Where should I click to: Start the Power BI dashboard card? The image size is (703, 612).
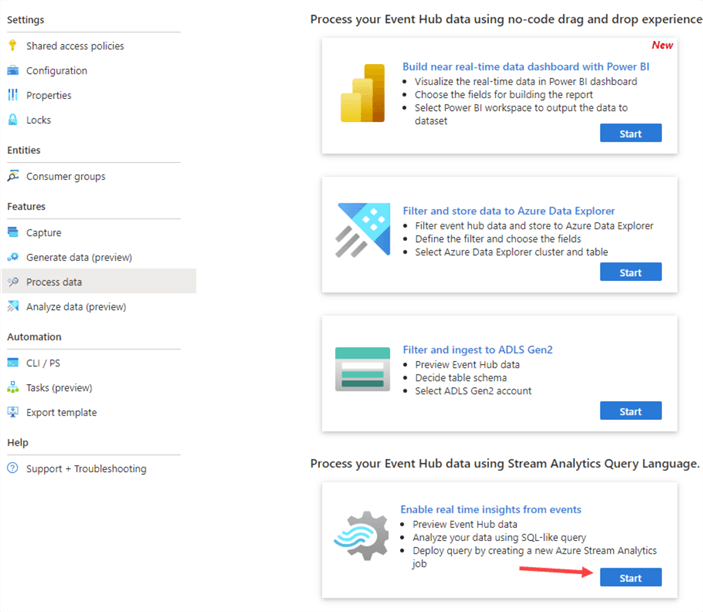(x=630, y=133)
